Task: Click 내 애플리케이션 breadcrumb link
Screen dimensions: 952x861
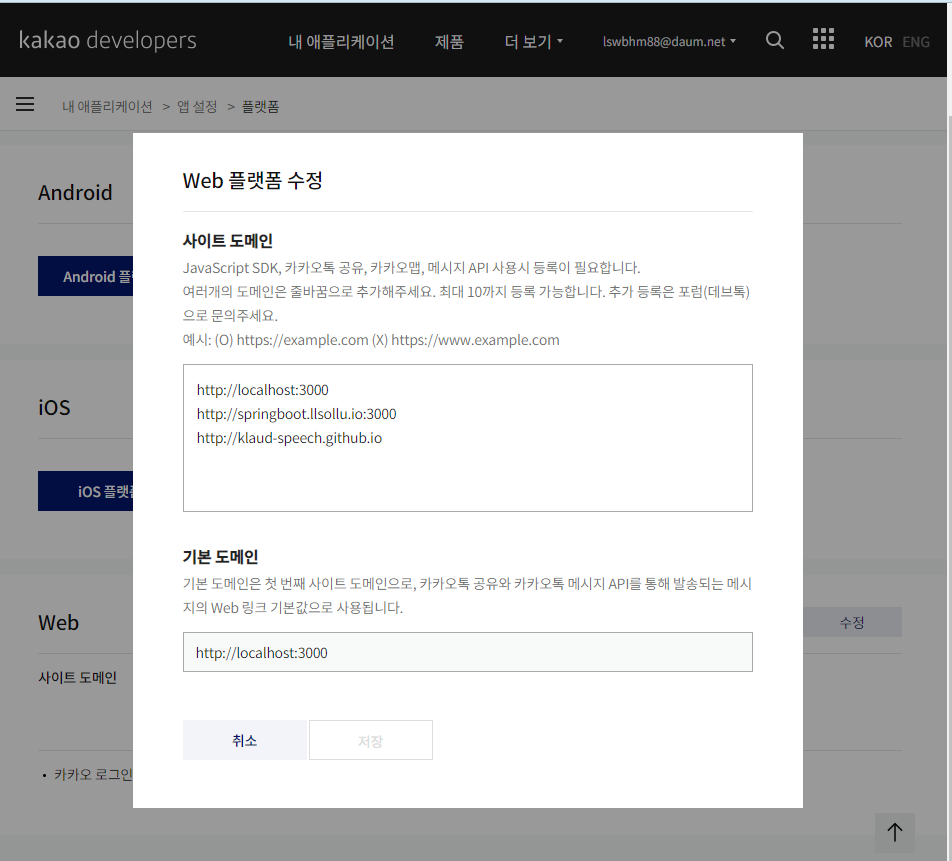Action: tap(107, 107)
